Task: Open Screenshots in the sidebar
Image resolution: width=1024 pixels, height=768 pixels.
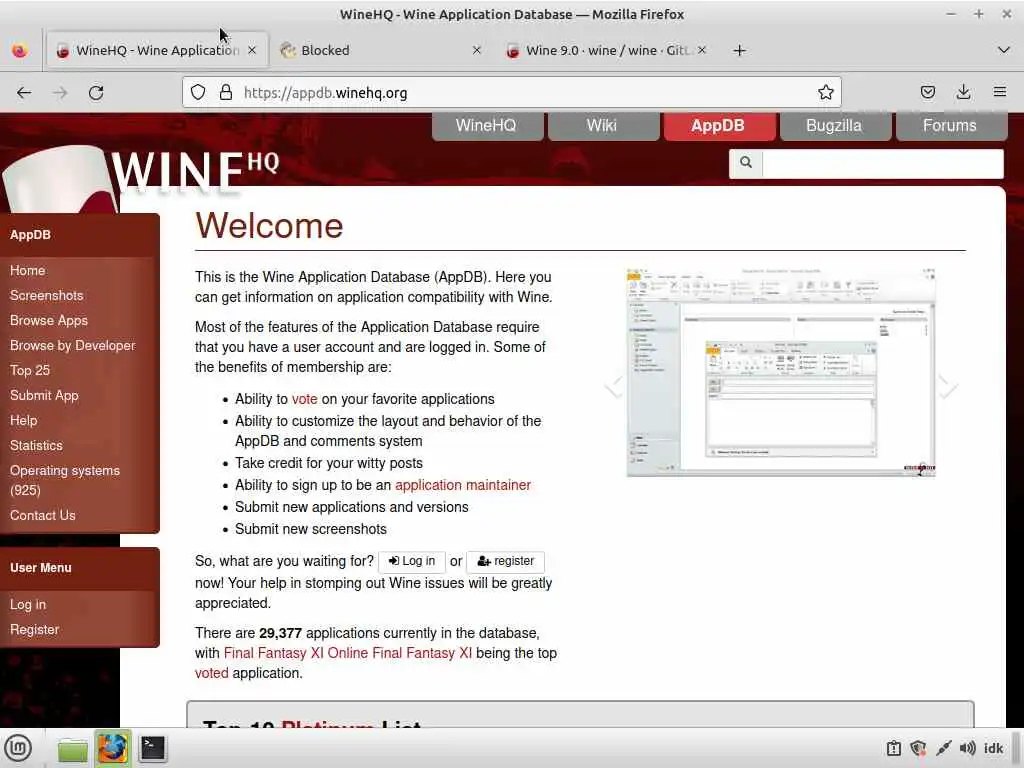Action: click(46, 296)
